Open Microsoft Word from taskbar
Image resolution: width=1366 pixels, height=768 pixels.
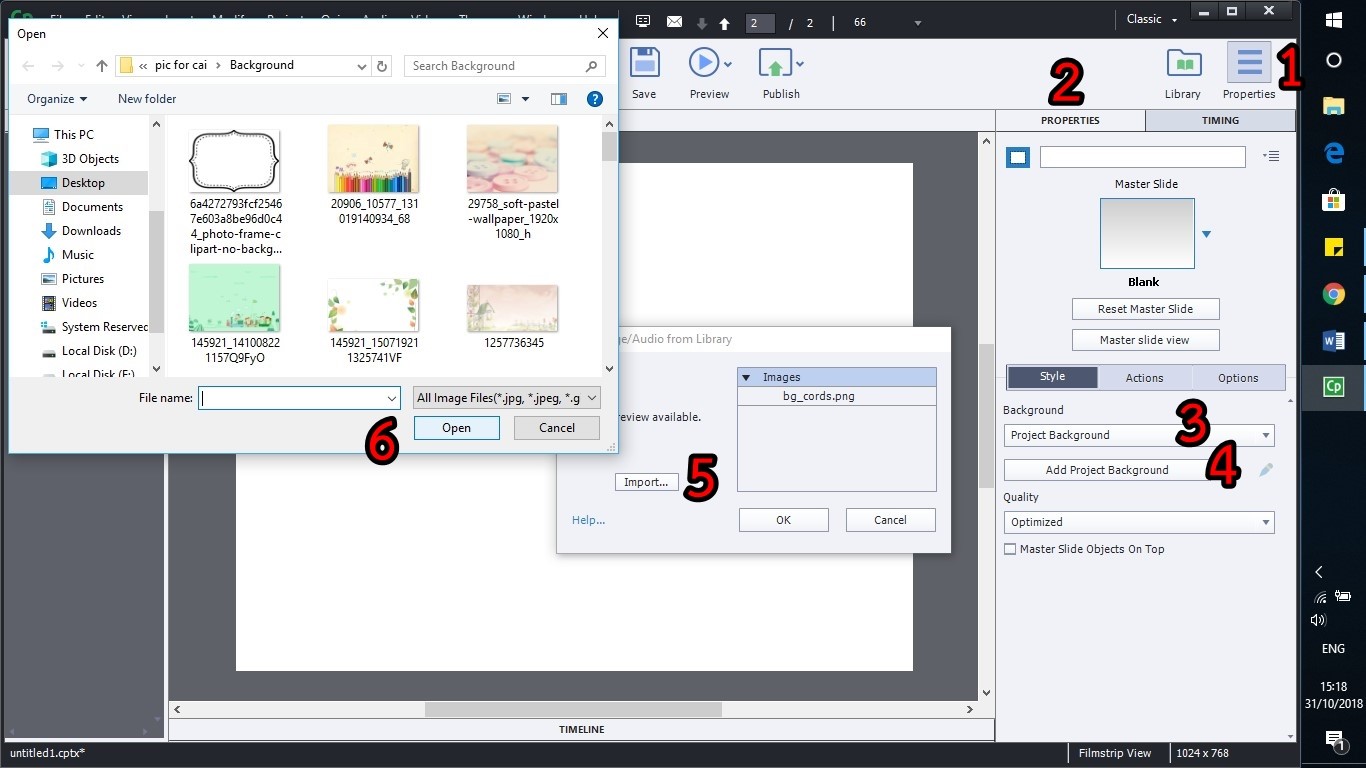click(1333, 341)
